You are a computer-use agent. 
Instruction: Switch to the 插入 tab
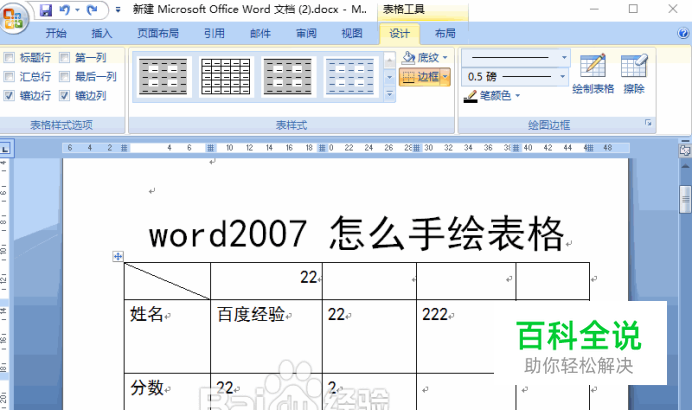click(102, 34)
